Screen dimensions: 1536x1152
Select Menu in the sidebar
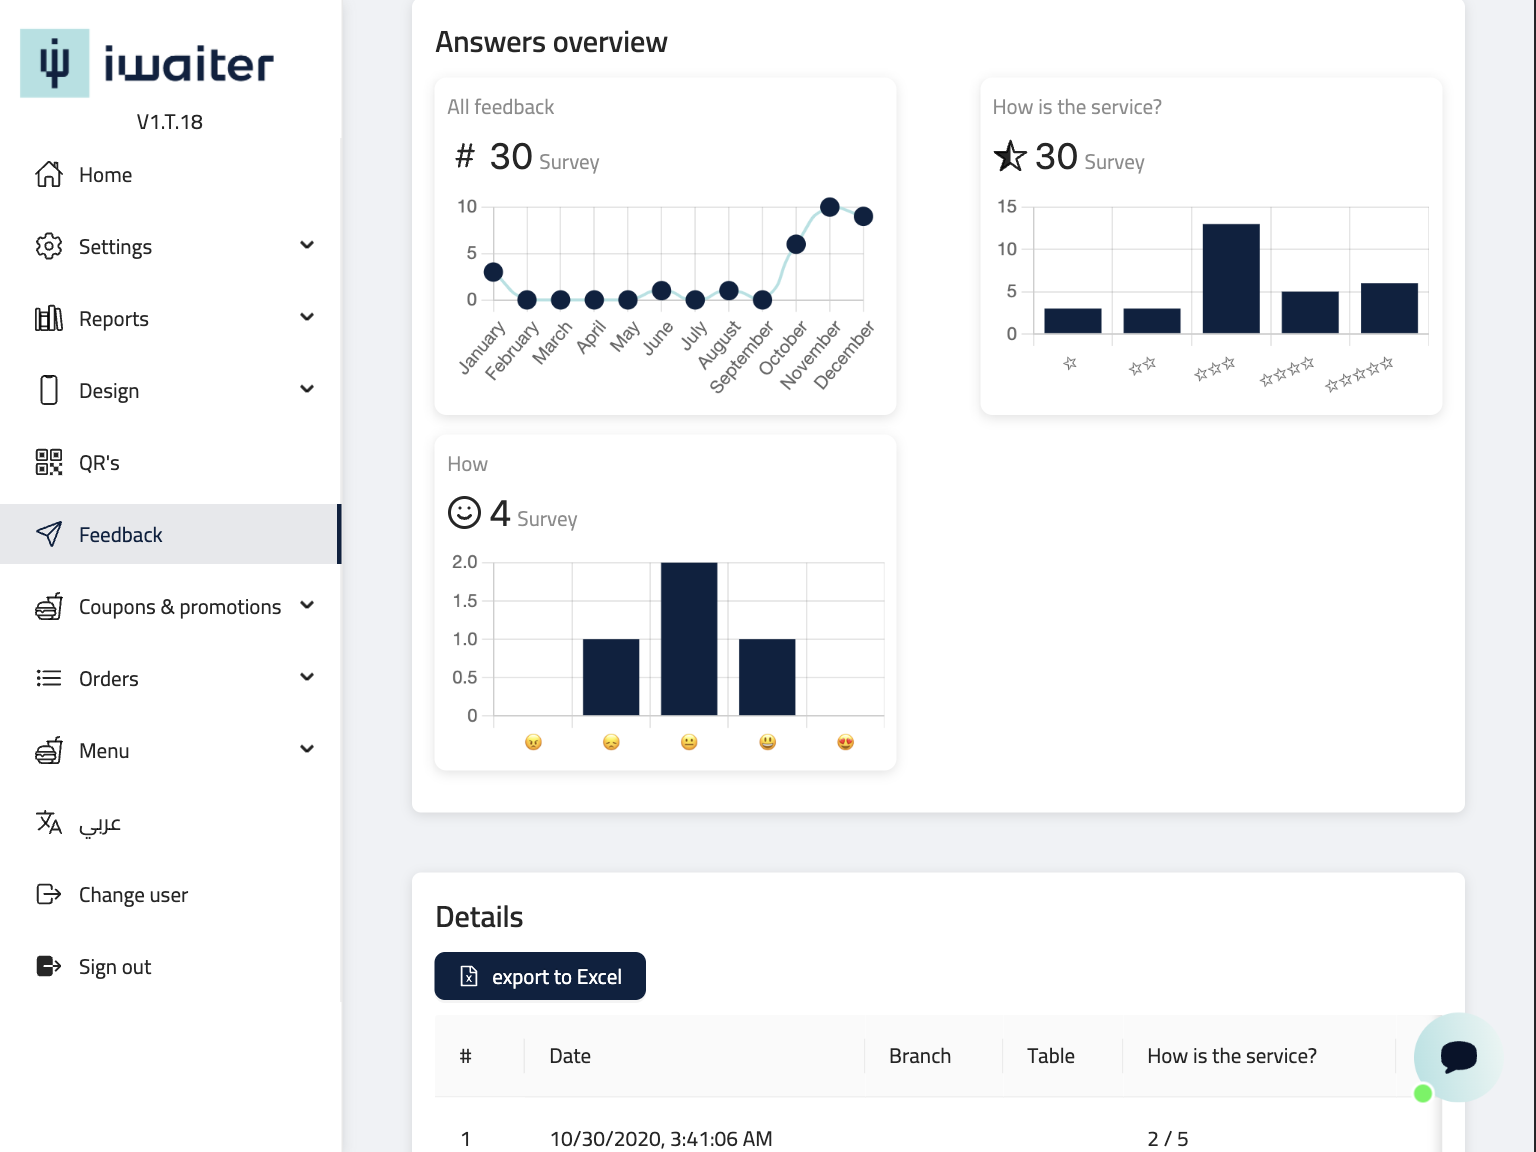[x=104, y=751]
